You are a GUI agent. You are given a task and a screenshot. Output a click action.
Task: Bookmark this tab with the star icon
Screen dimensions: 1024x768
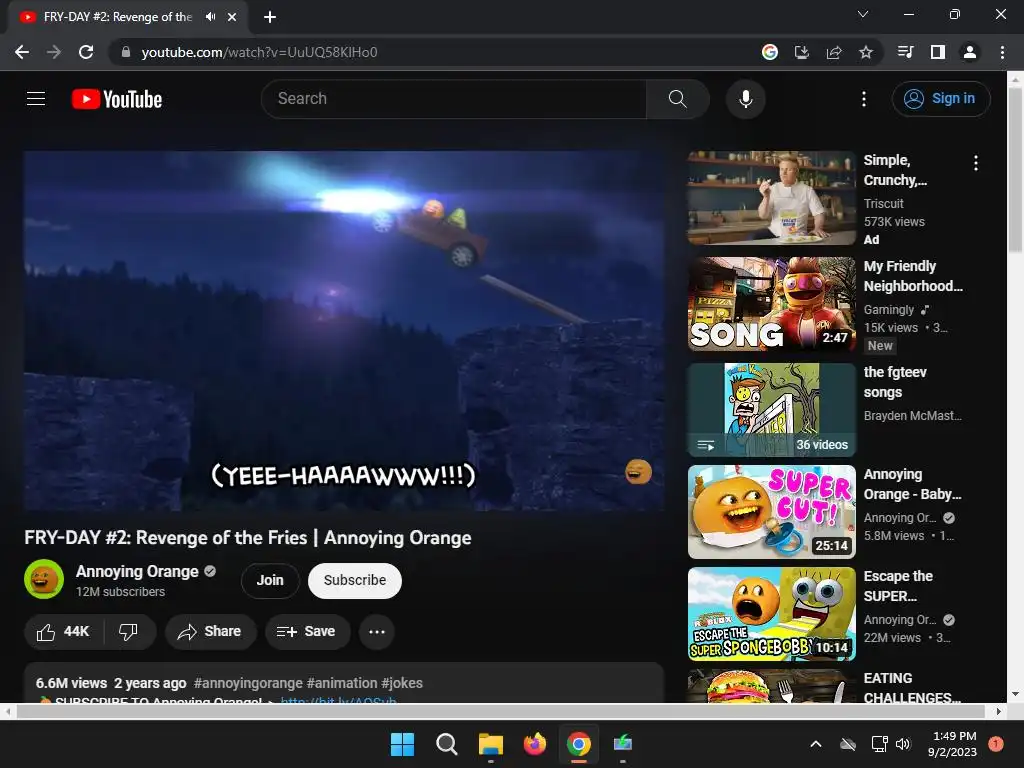click(865, 52)
